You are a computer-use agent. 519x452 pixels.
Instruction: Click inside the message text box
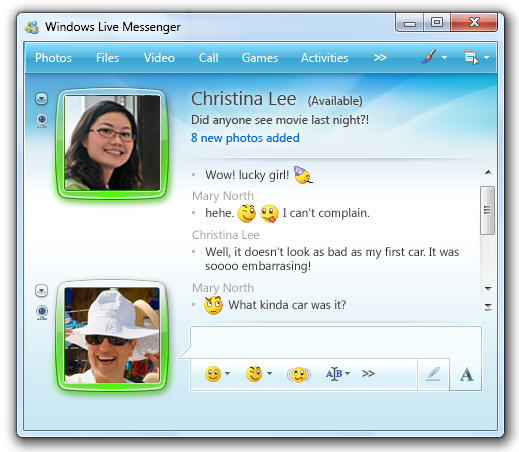(336, 343)
